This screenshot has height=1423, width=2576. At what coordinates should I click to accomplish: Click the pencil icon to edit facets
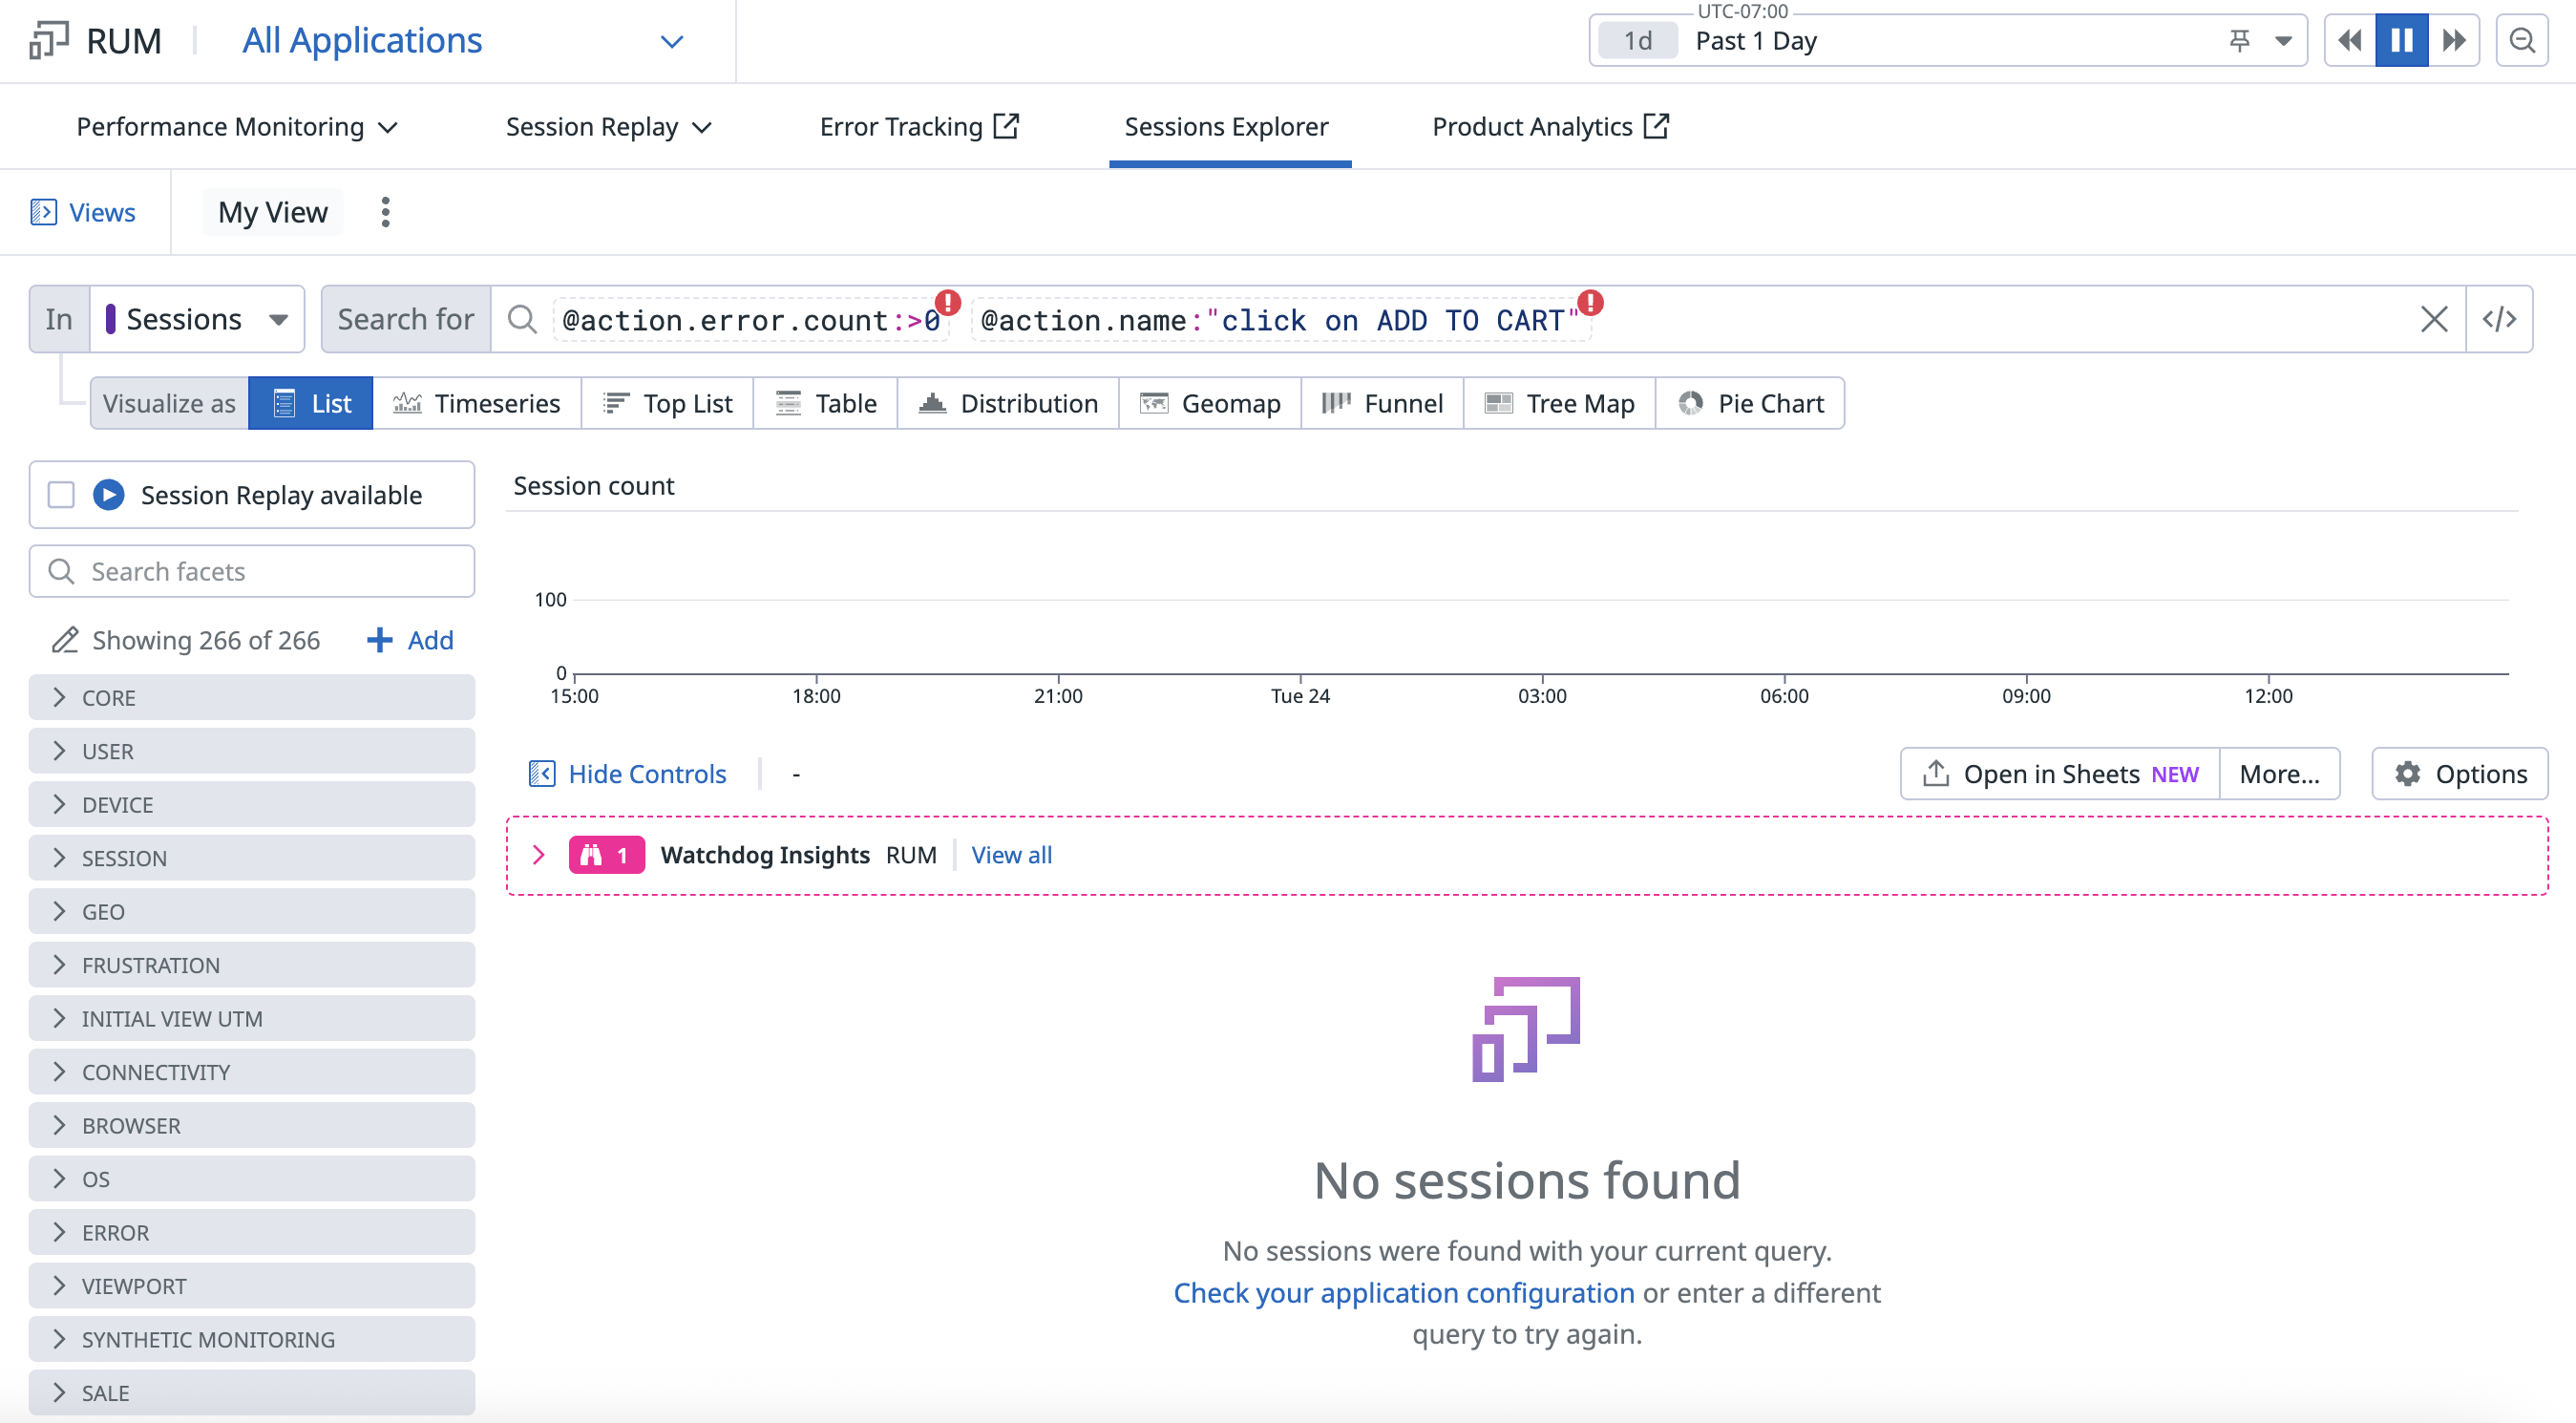click(65, 640)
